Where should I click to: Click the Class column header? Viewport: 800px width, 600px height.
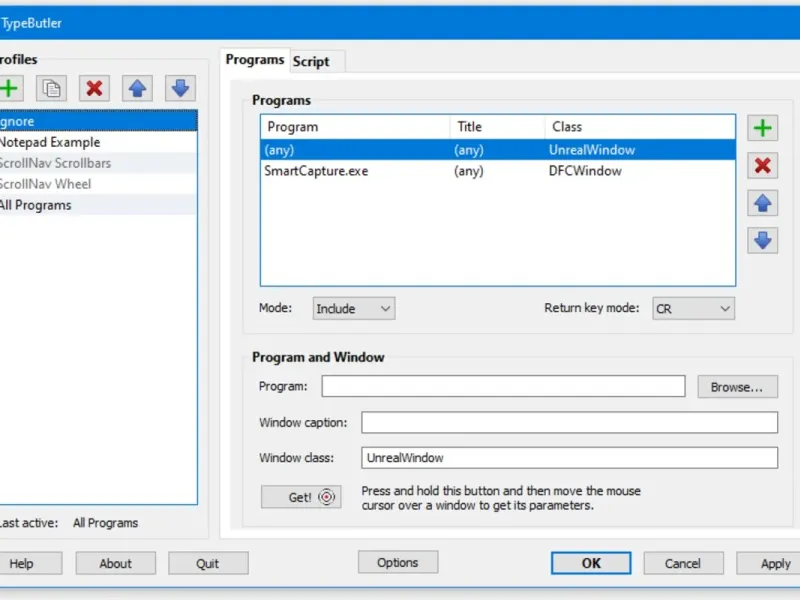(x=640, y=127)
